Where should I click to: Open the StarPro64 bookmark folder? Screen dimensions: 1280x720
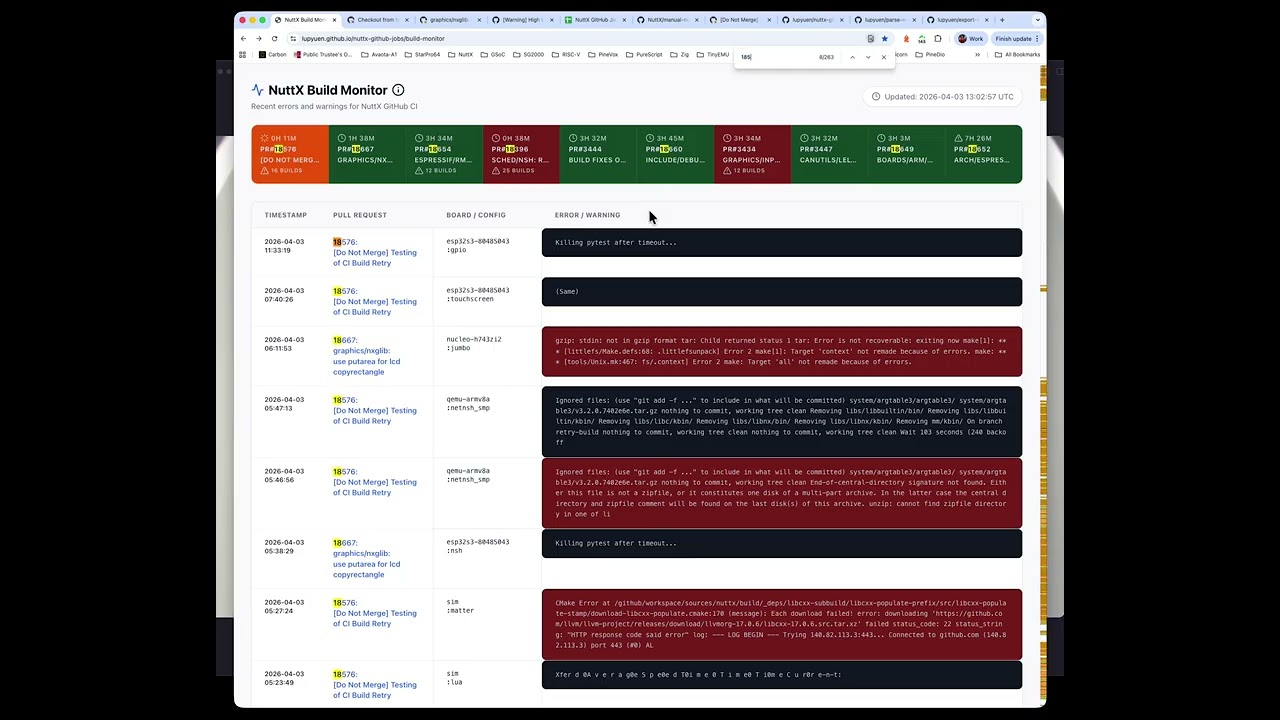coord(422,55)
